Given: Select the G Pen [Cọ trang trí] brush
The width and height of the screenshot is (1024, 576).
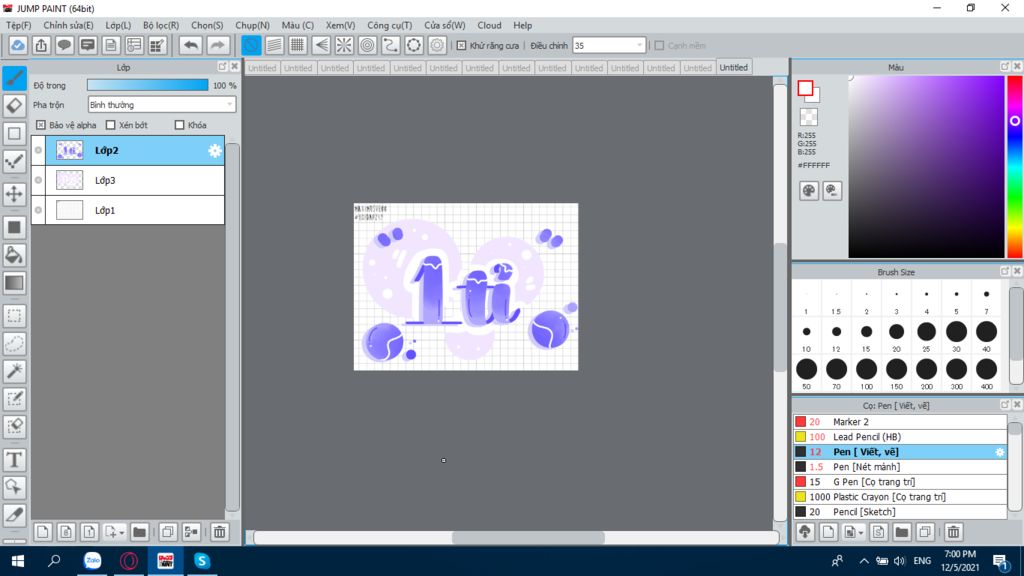Looking at the screenshot, I should 900,482.
